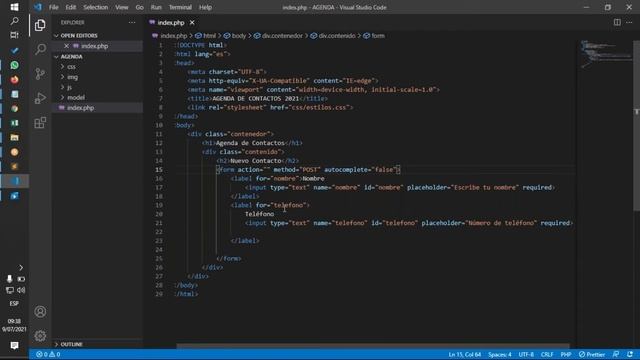
Task: Open Explorer Views and More Actions ellipsis
Action: [132, 22]
